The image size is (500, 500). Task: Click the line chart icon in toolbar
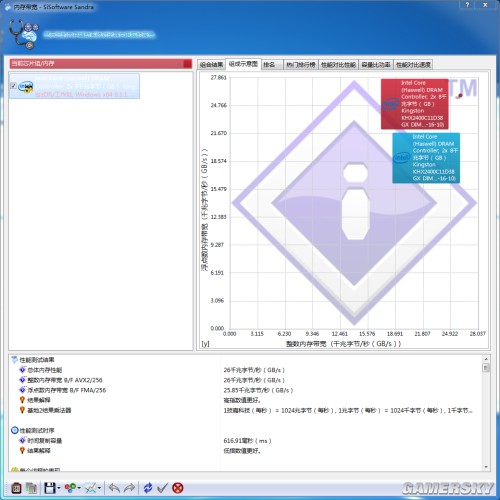point(90,488)
